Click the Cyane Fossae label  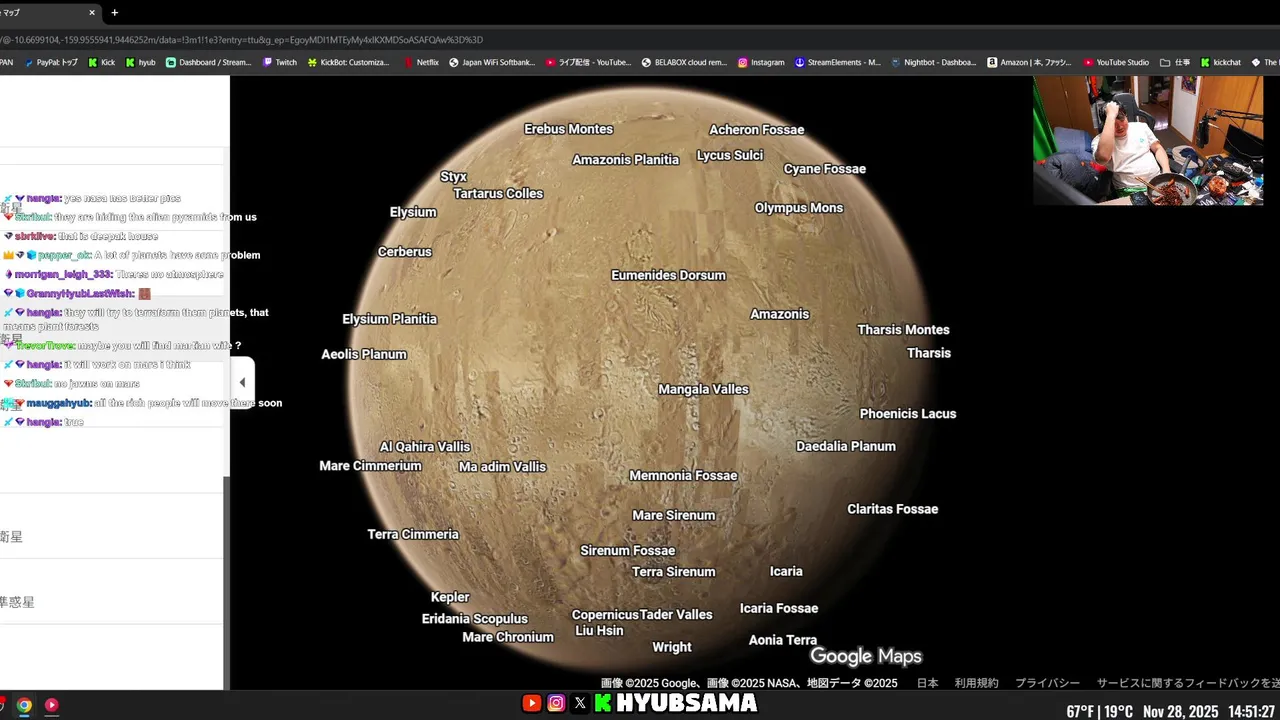[x=824, y=169]
